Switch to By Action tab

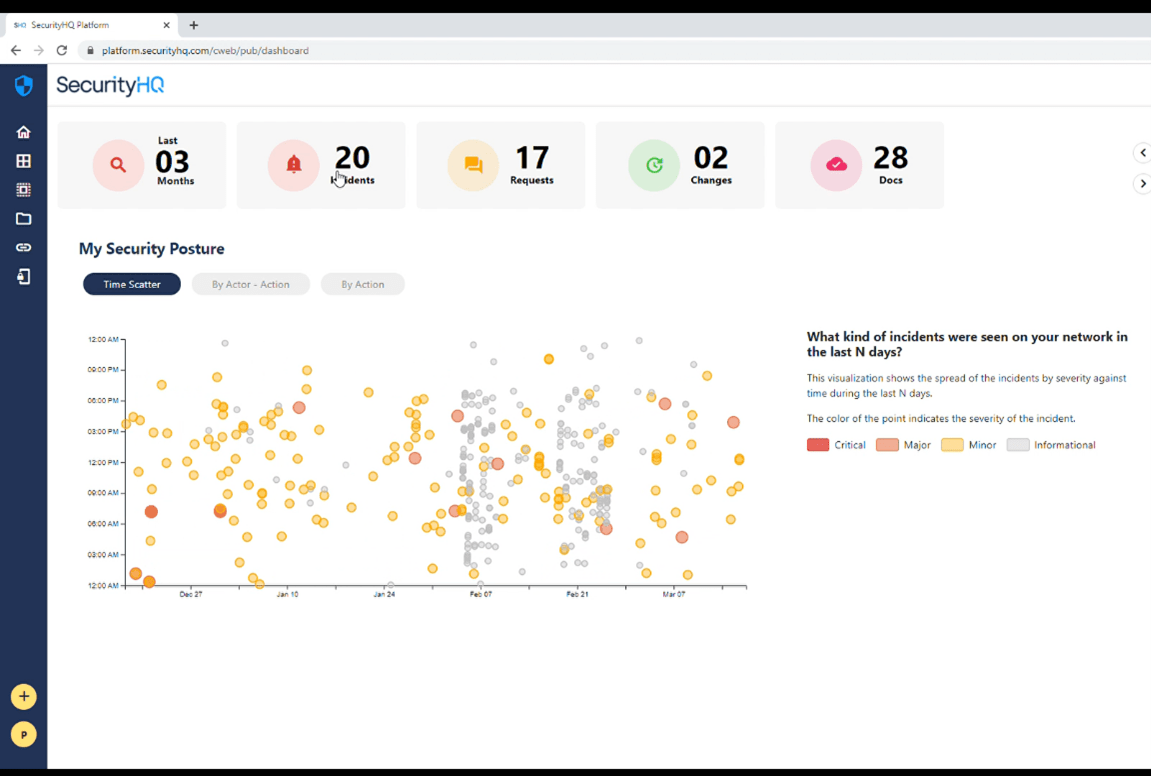coord(362,285)
